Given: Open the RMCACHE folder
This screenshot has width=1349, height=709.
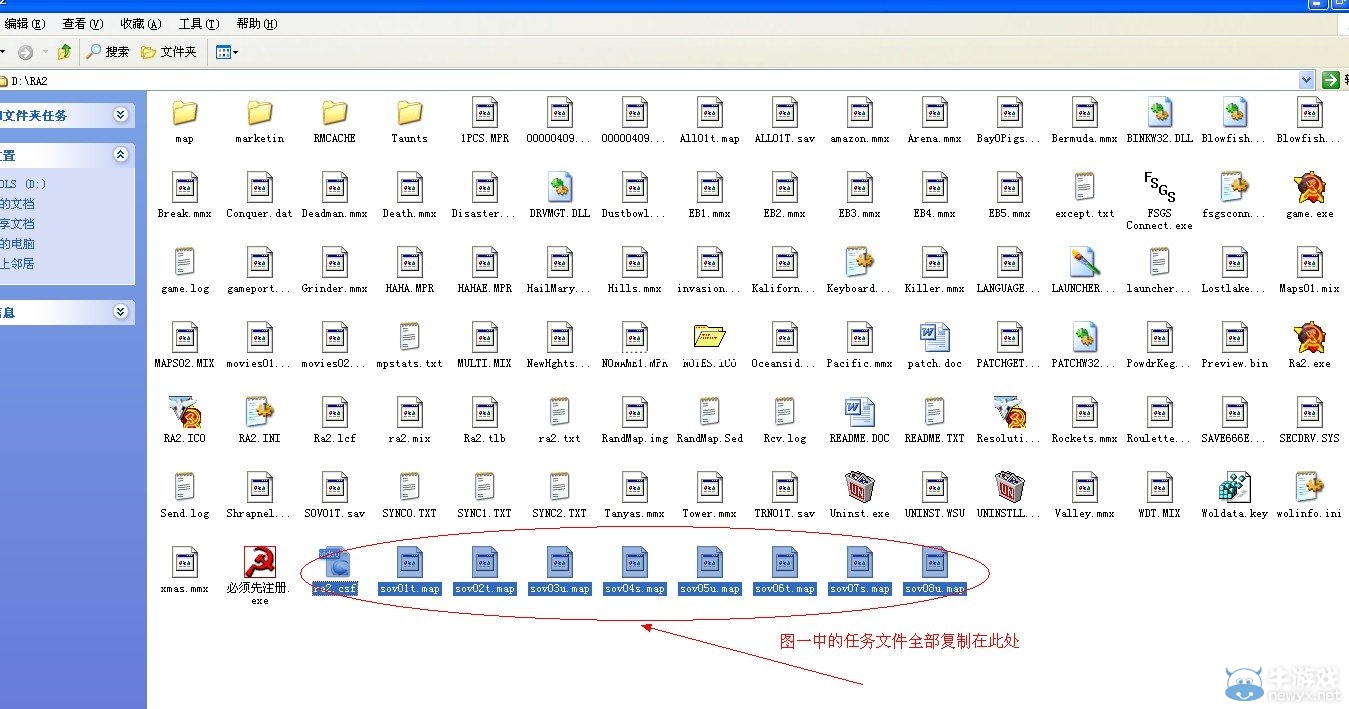Looking at the screenshot, I should (335, 113).
